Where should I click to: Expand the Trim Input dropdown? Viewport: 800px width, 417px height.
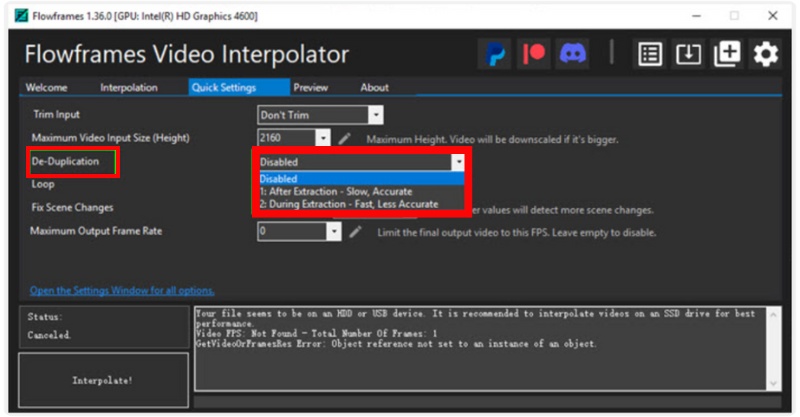point(375,115)
